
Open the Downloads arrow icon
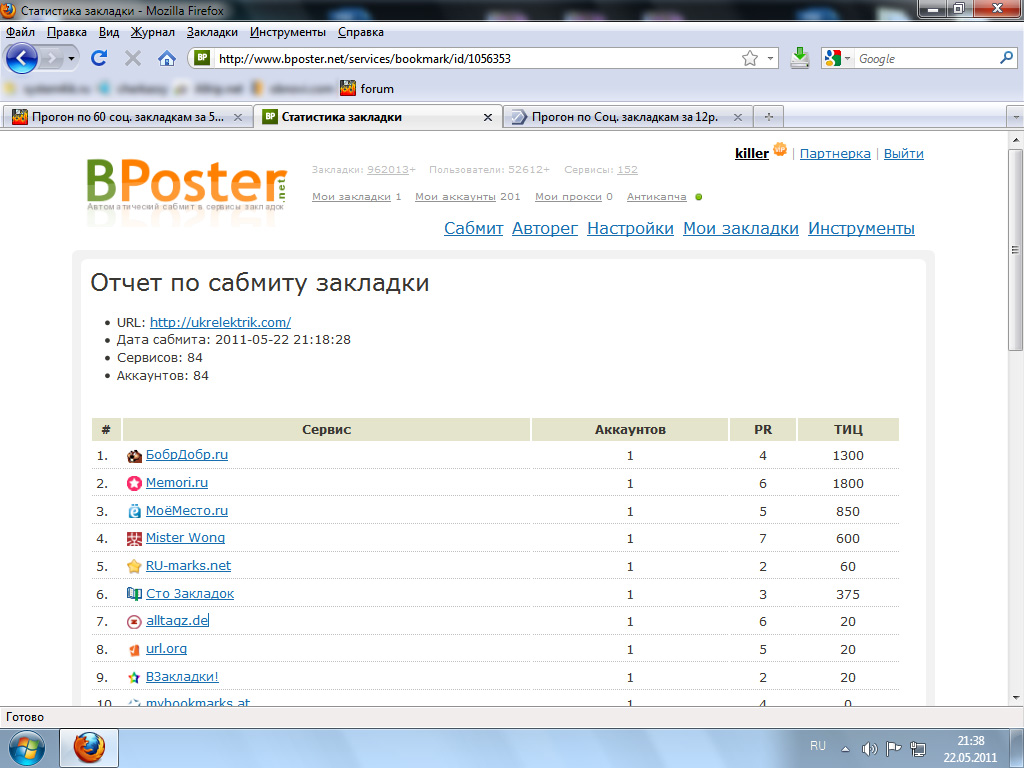tap(799, 59)
